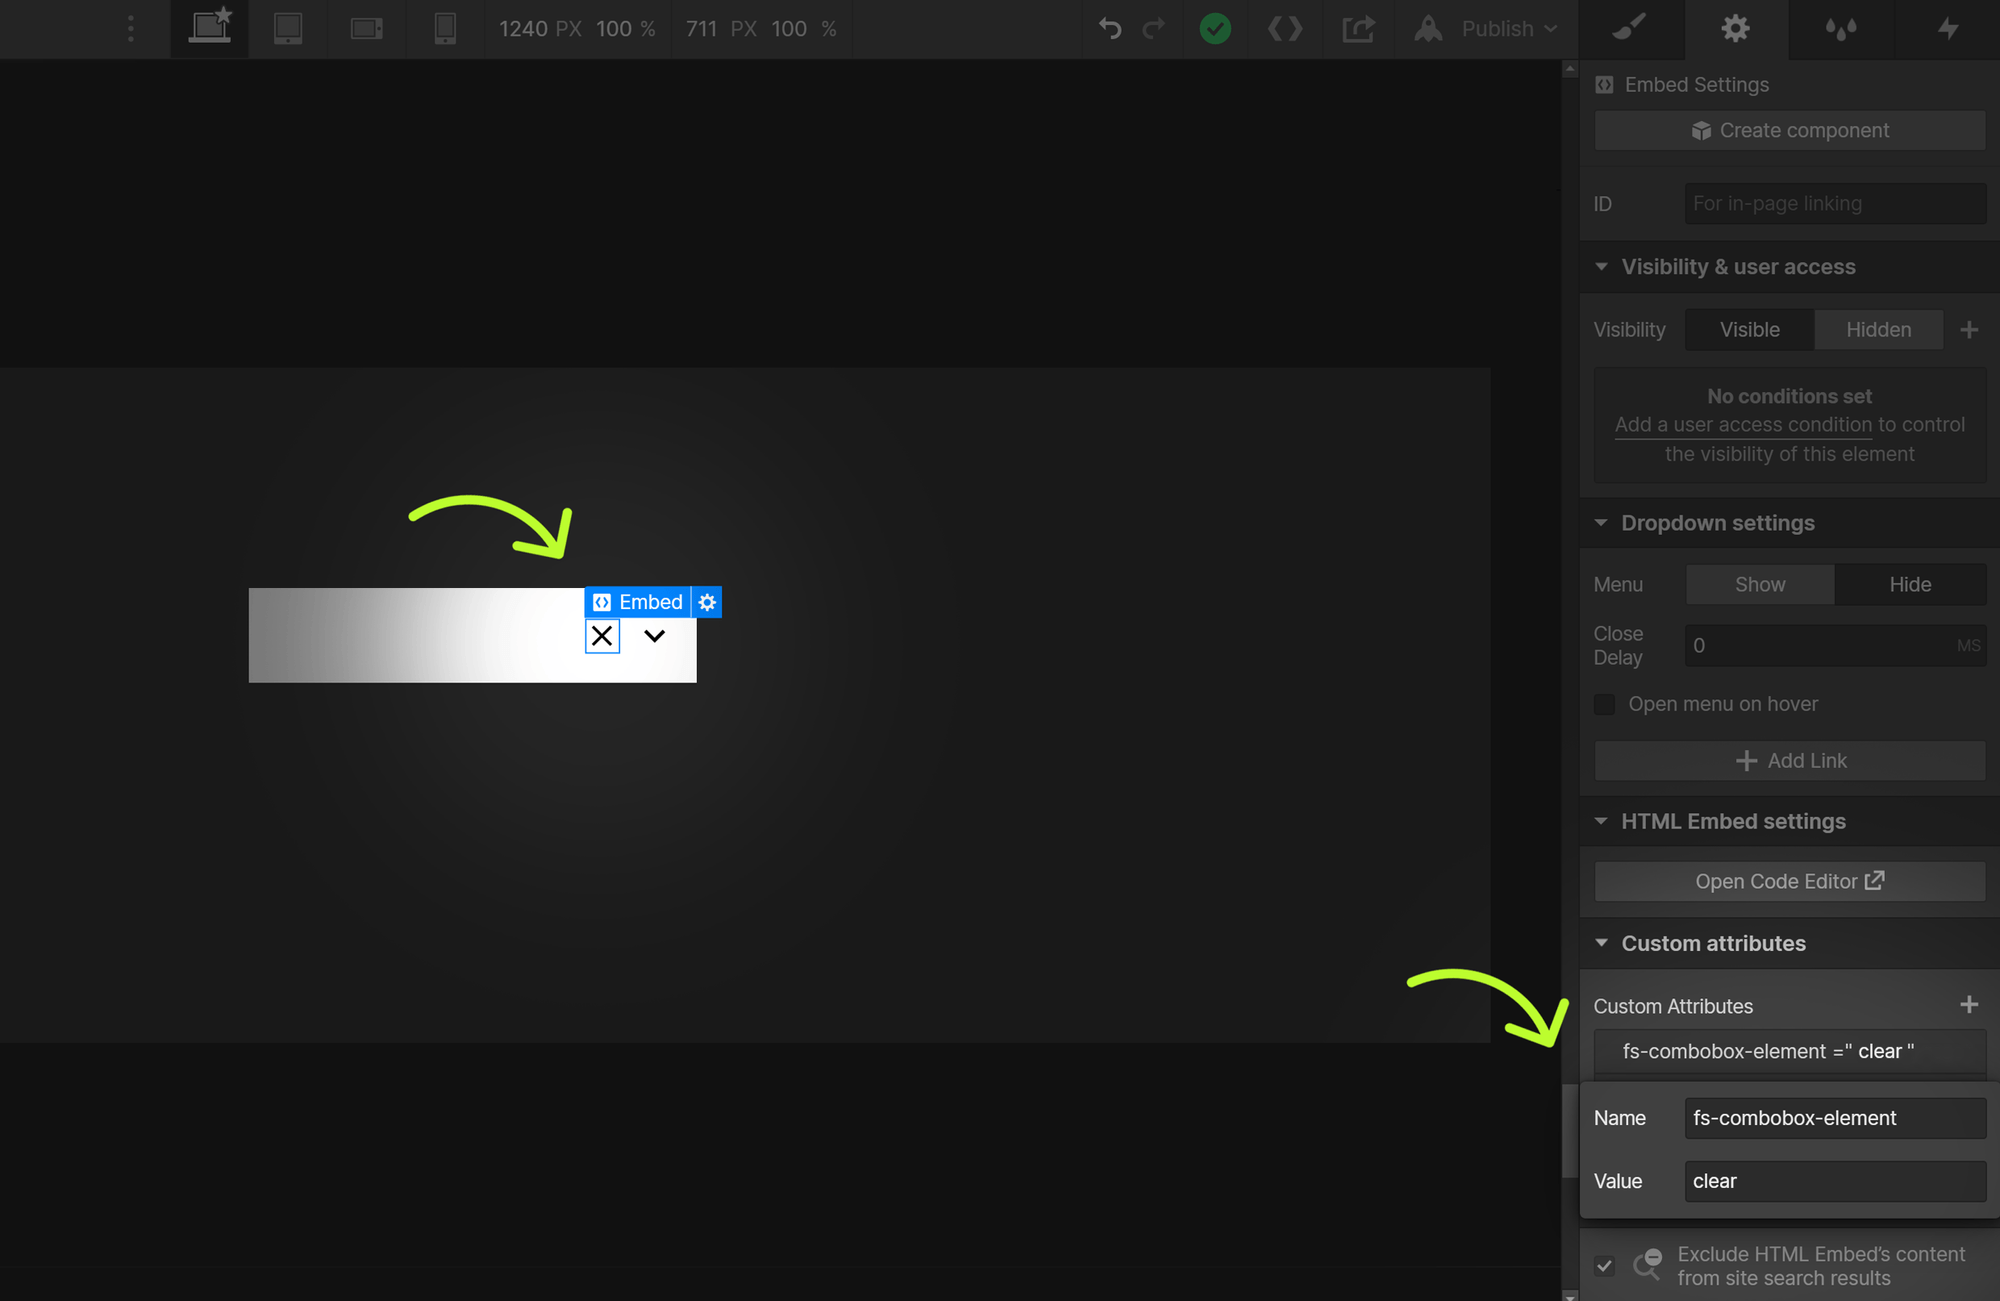
Task: Click the Share icon in the toolbar
Action: [1358, 29]
